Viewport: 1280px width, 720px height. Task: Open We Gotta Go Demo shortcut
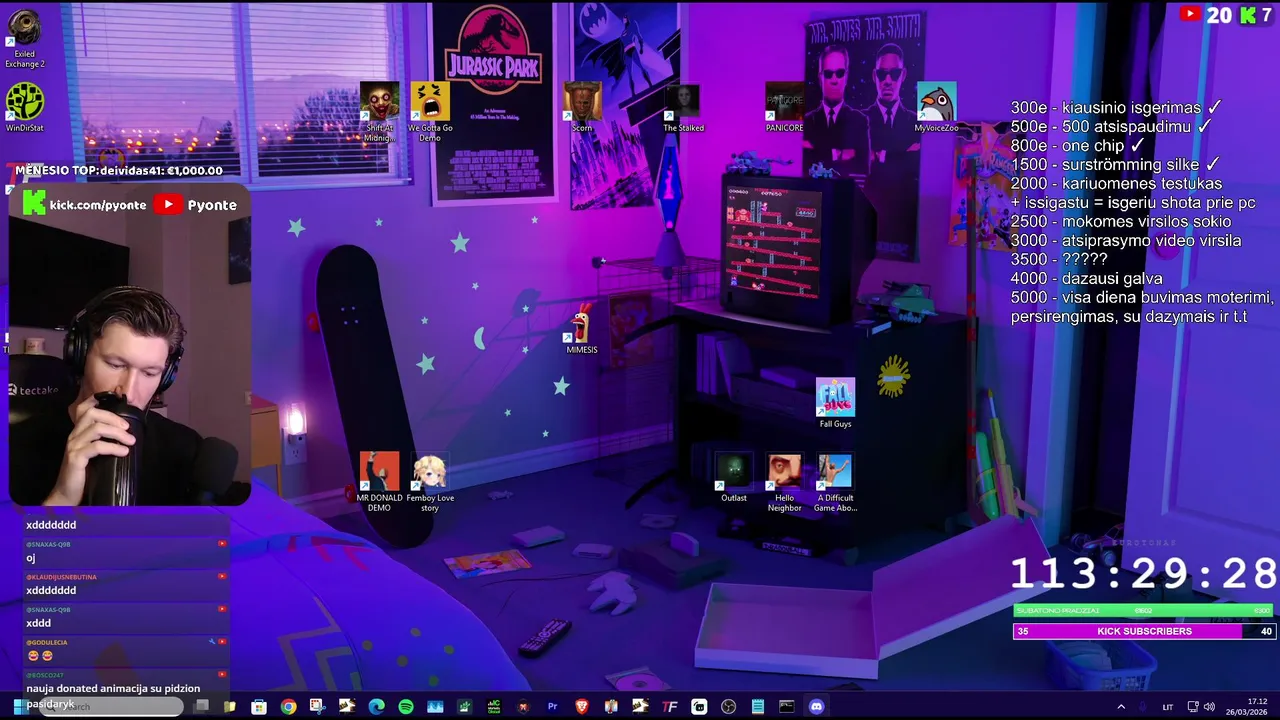(x=430, y=112)
